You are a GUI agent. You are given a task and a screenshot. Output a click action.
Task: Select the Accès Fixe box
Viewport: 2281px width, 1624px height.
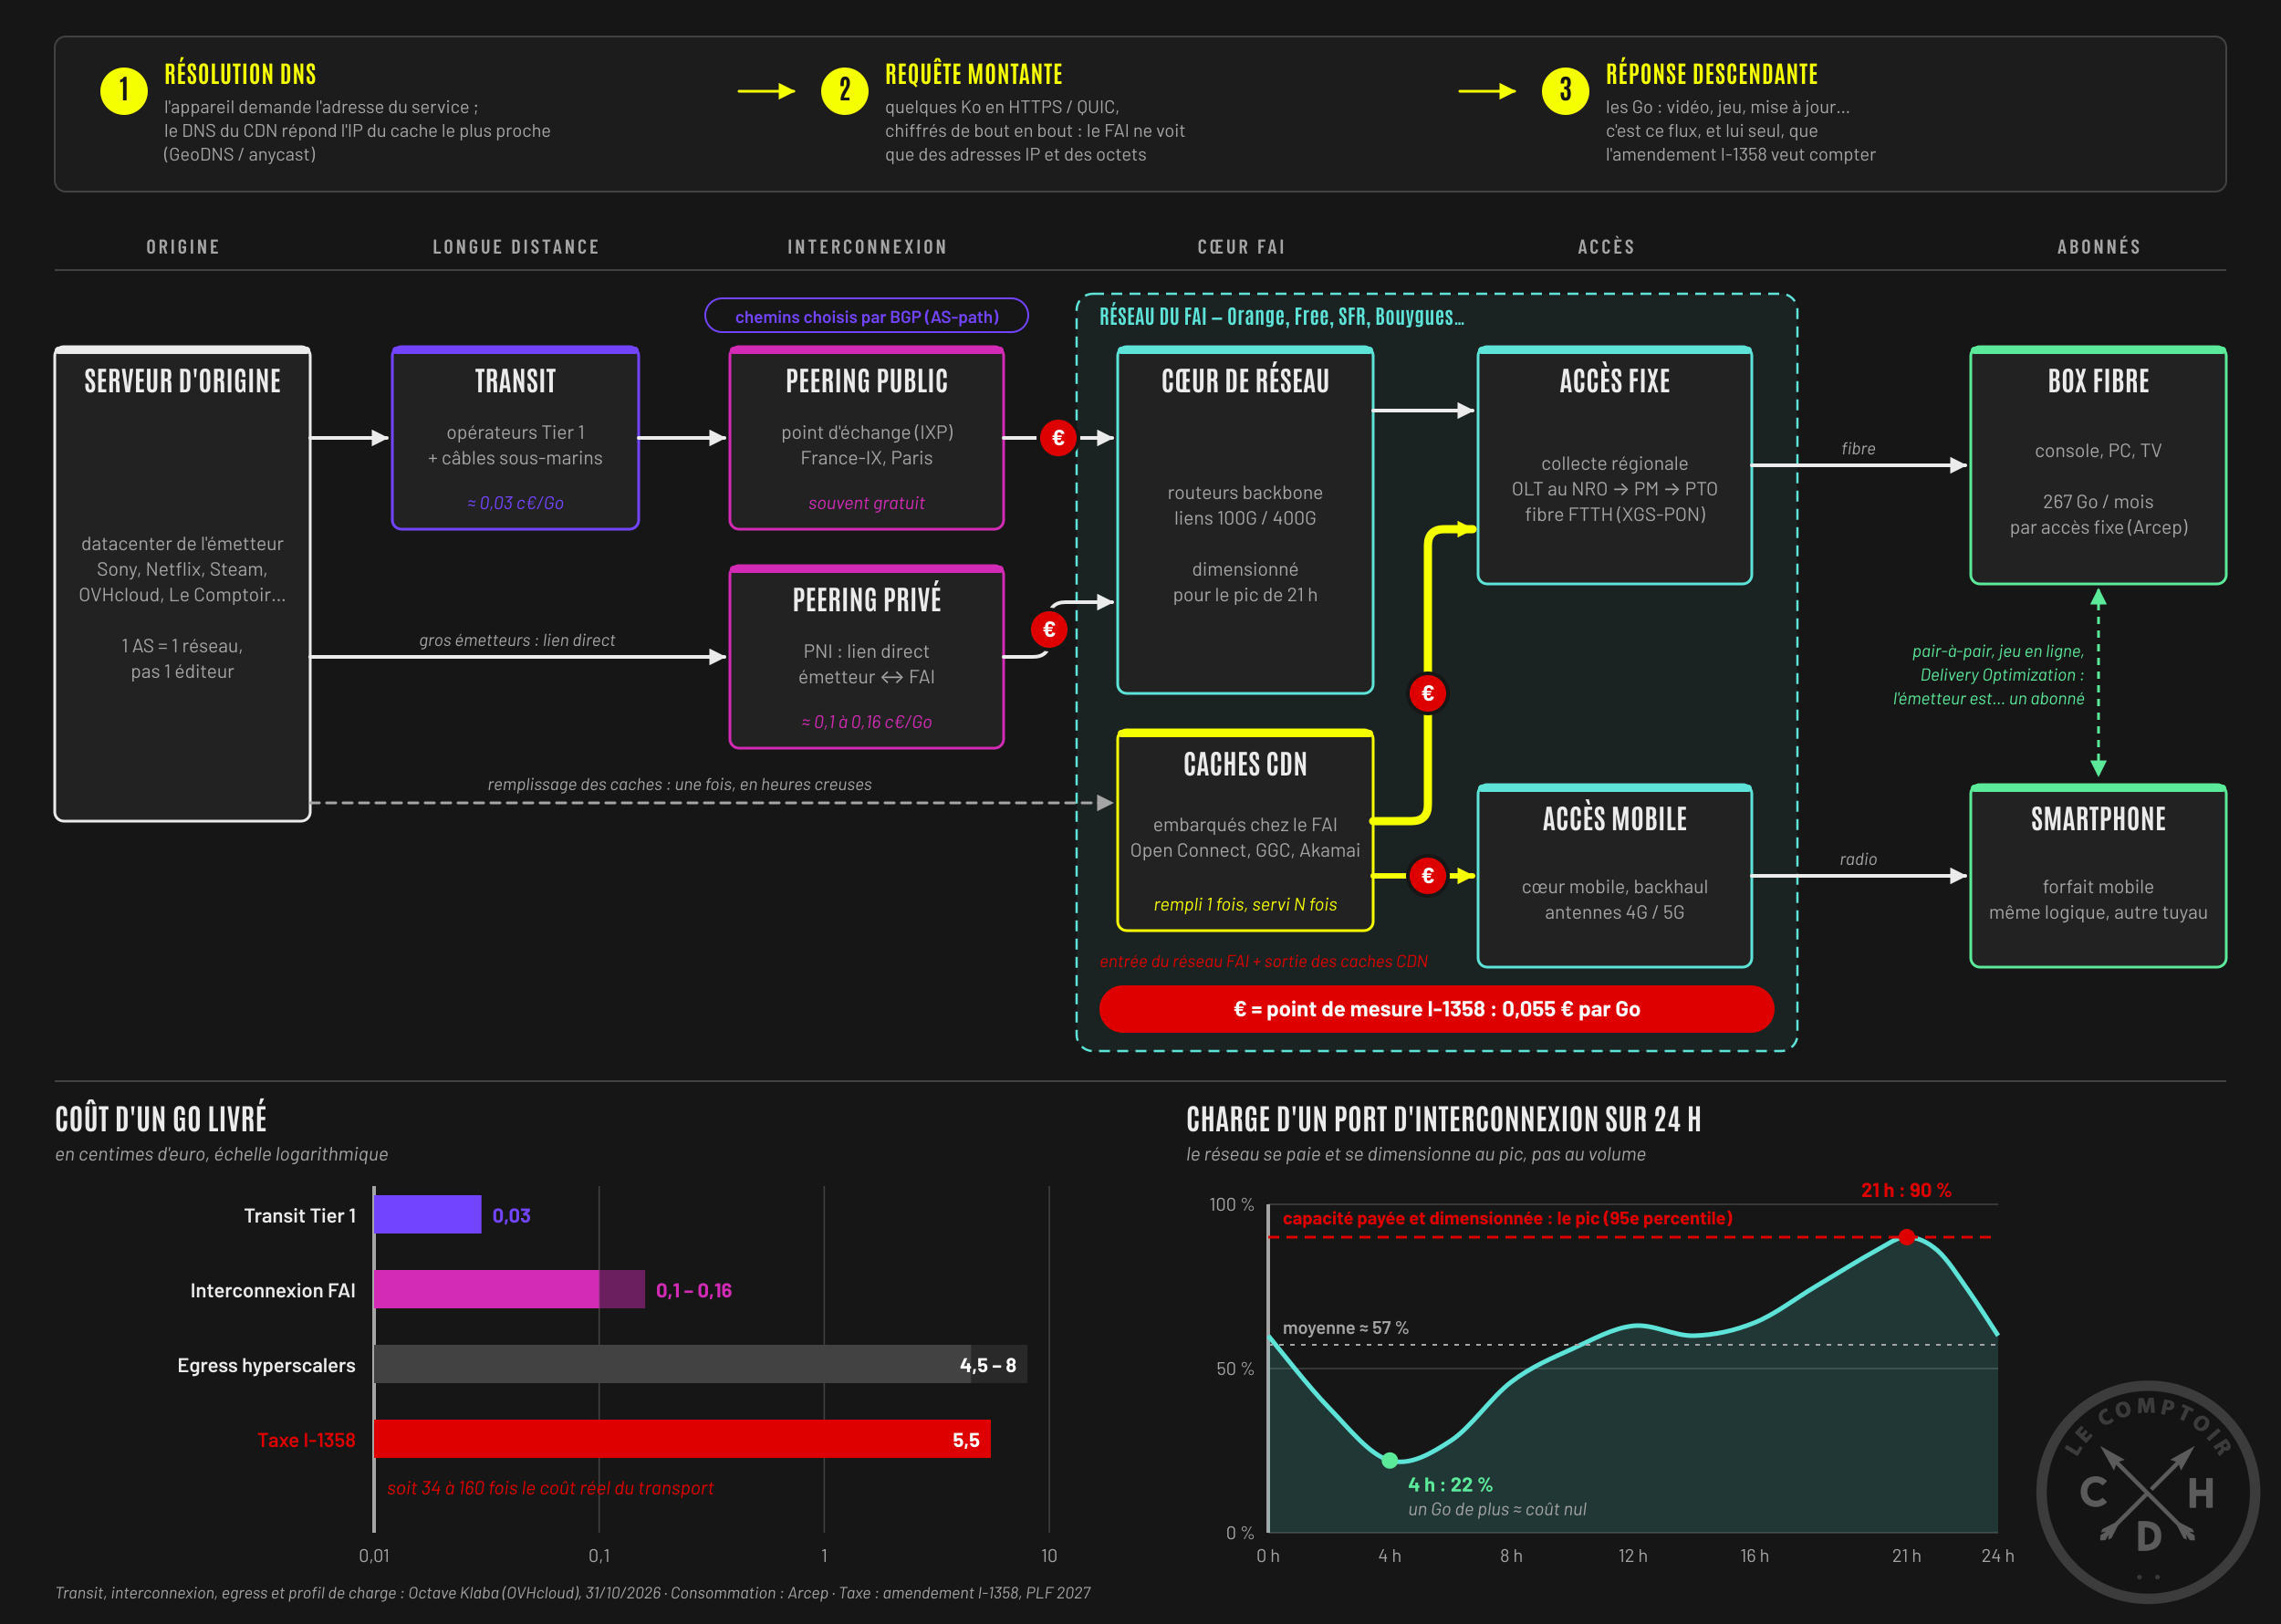click(1614, 465)
